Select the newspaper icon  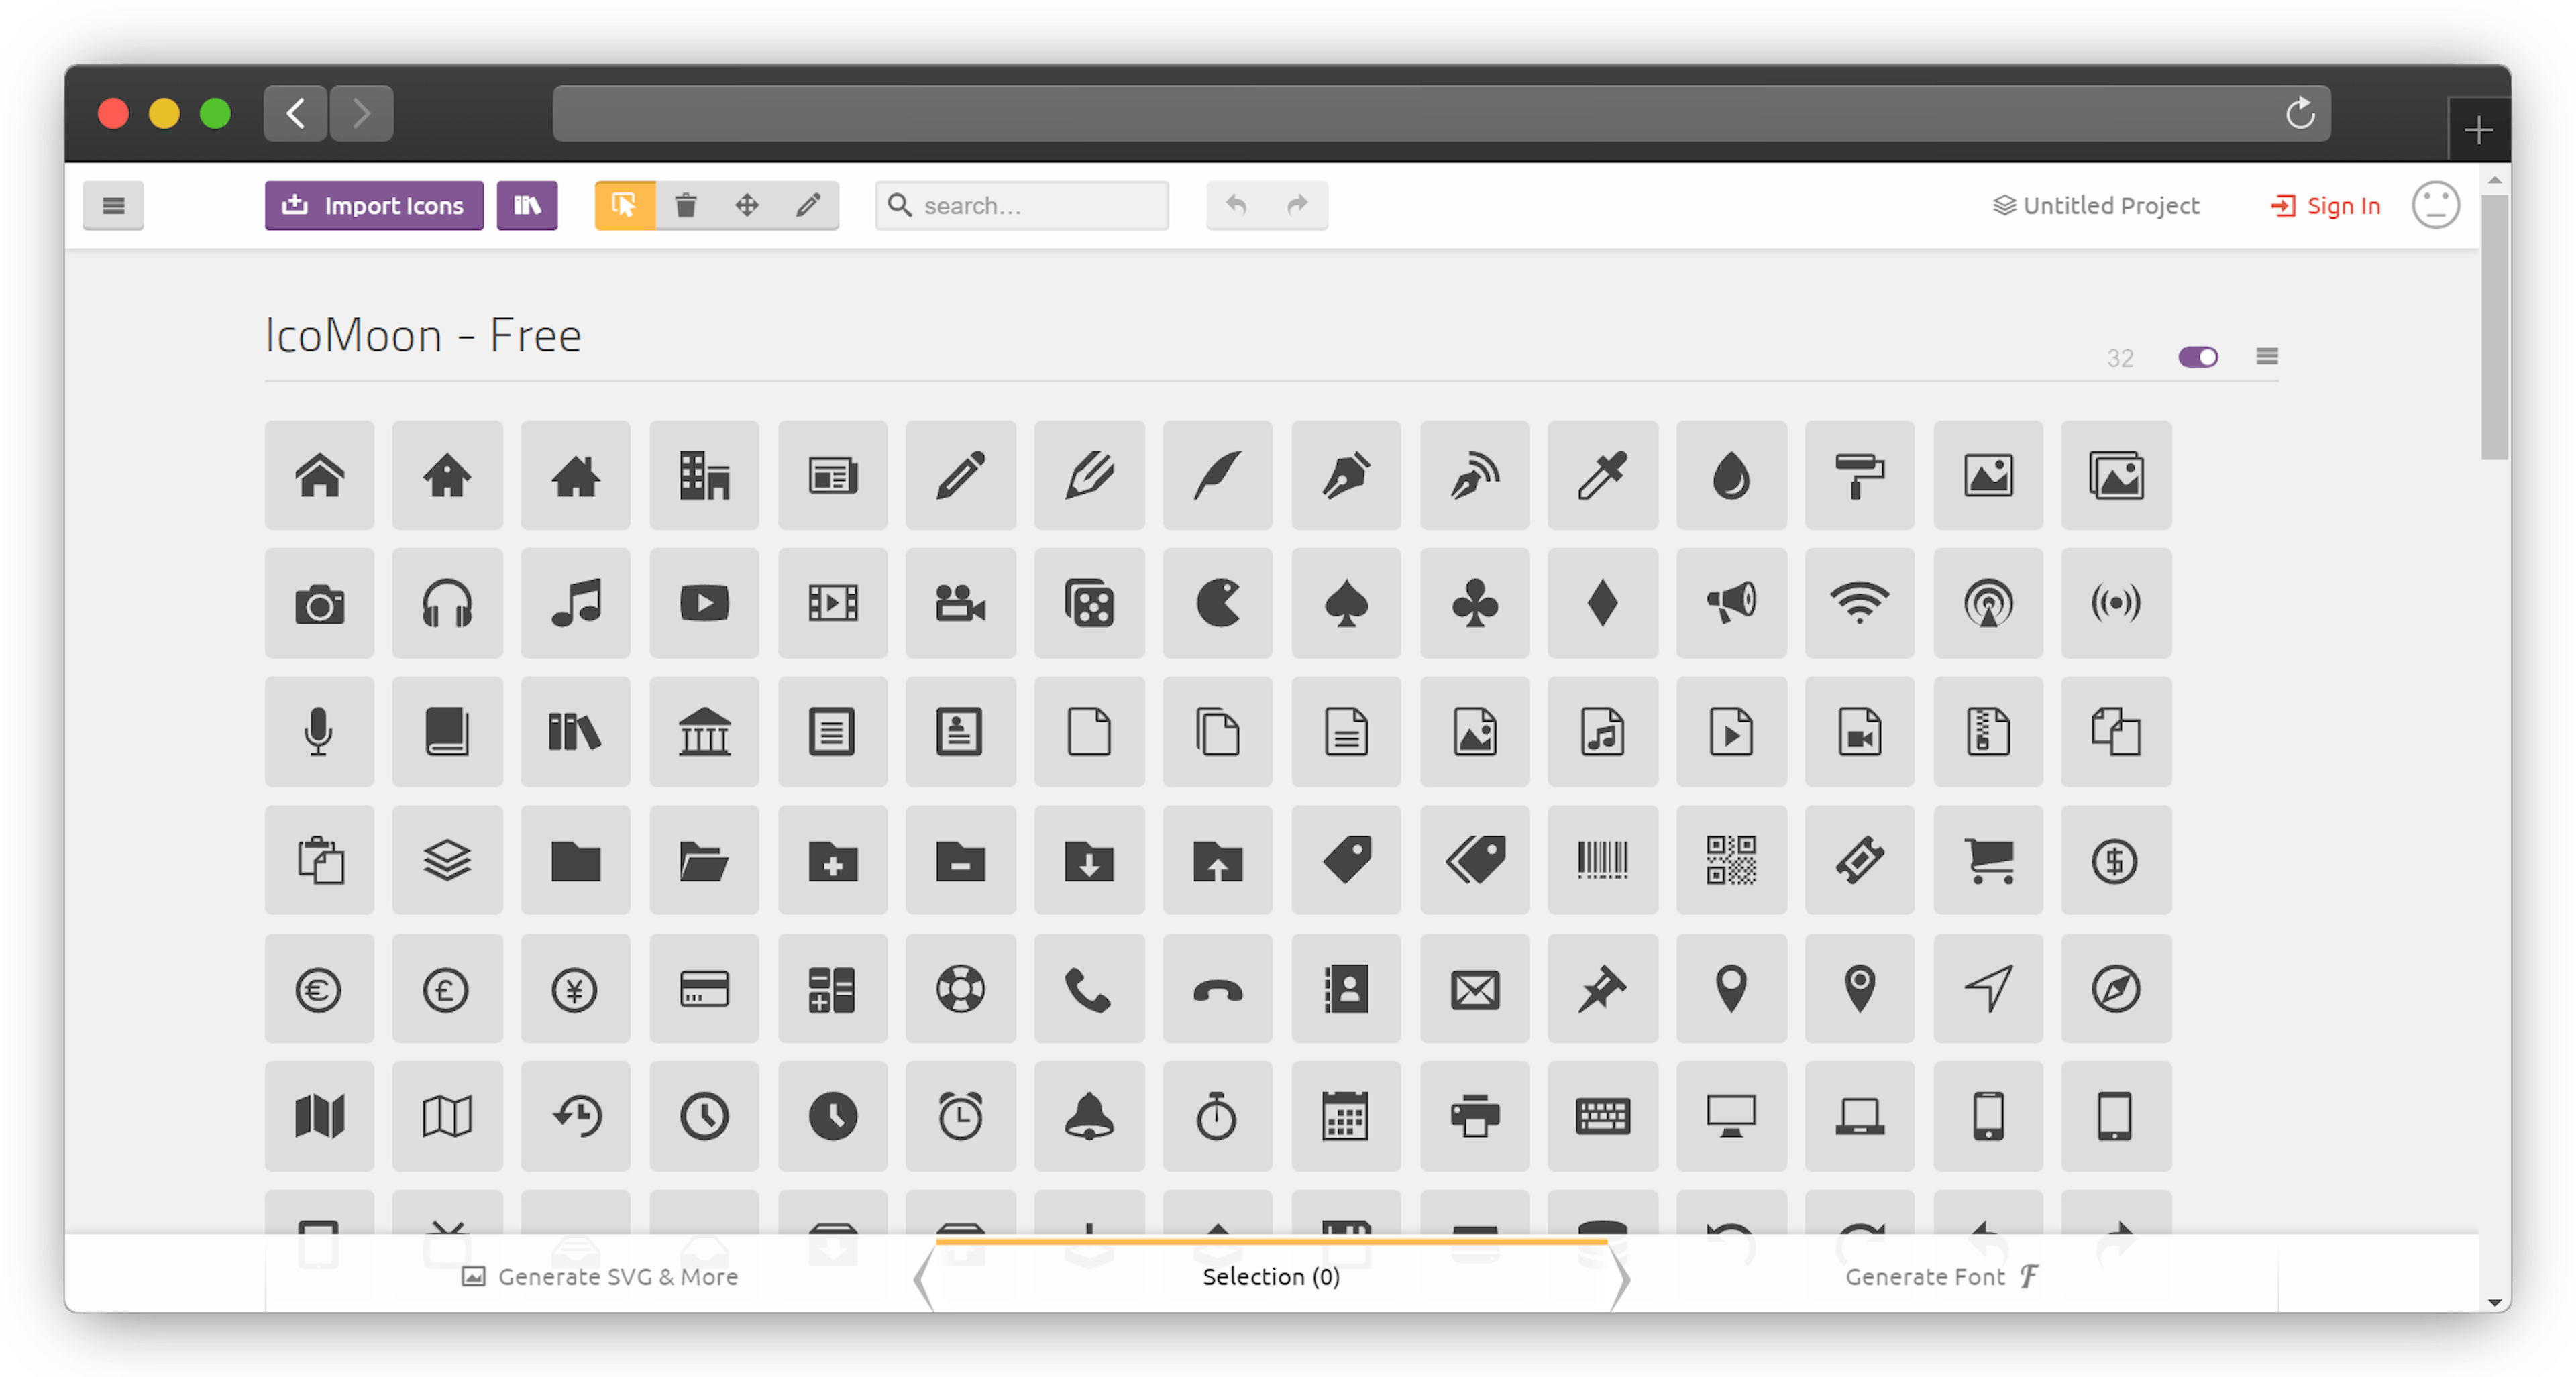click(832, 475)
